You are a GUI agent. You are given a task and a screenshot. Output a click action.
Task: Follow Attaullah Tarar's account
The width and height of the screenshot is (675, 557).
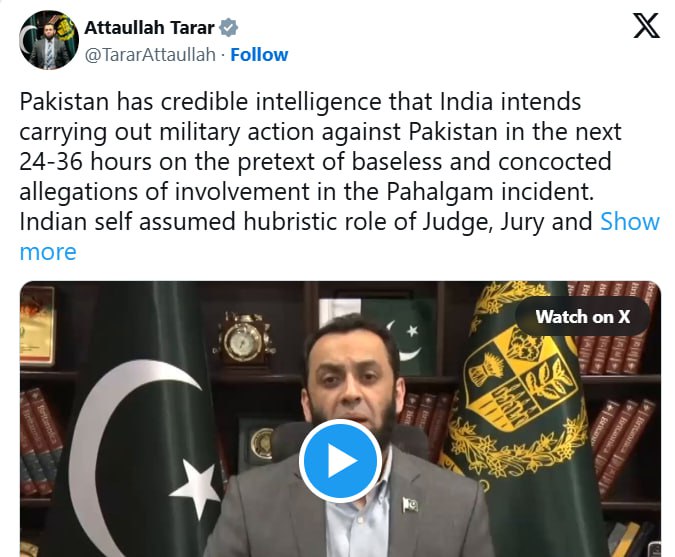pos(259,55)
